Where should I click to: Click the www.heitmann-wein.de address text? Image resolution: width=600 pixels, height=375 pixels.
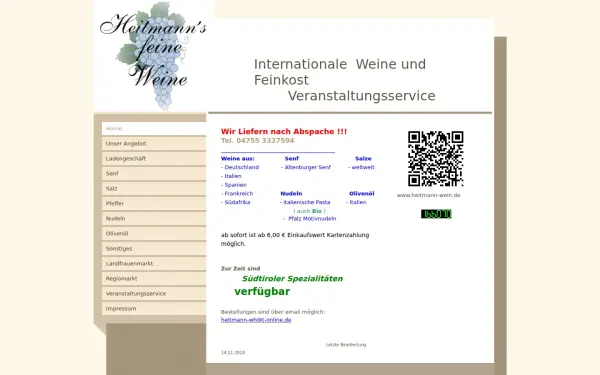pos(429,195)
